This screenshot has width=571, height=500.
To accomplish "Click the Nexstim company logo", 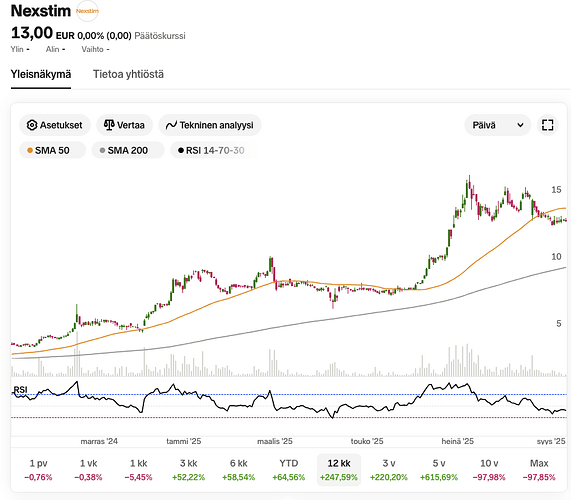I will (x=87, y=11).
